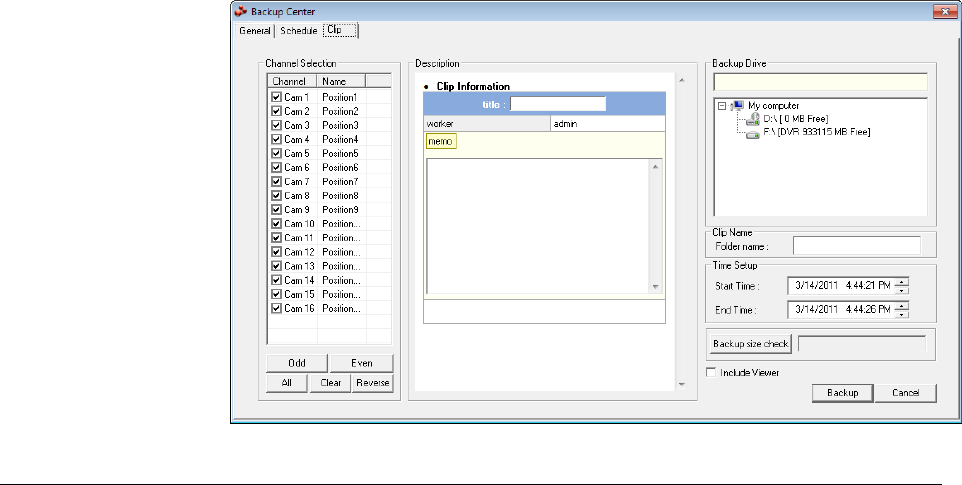Screen dimensions: 962x485
Task: Click the Backup Center app logo icon
Action: 239,12
